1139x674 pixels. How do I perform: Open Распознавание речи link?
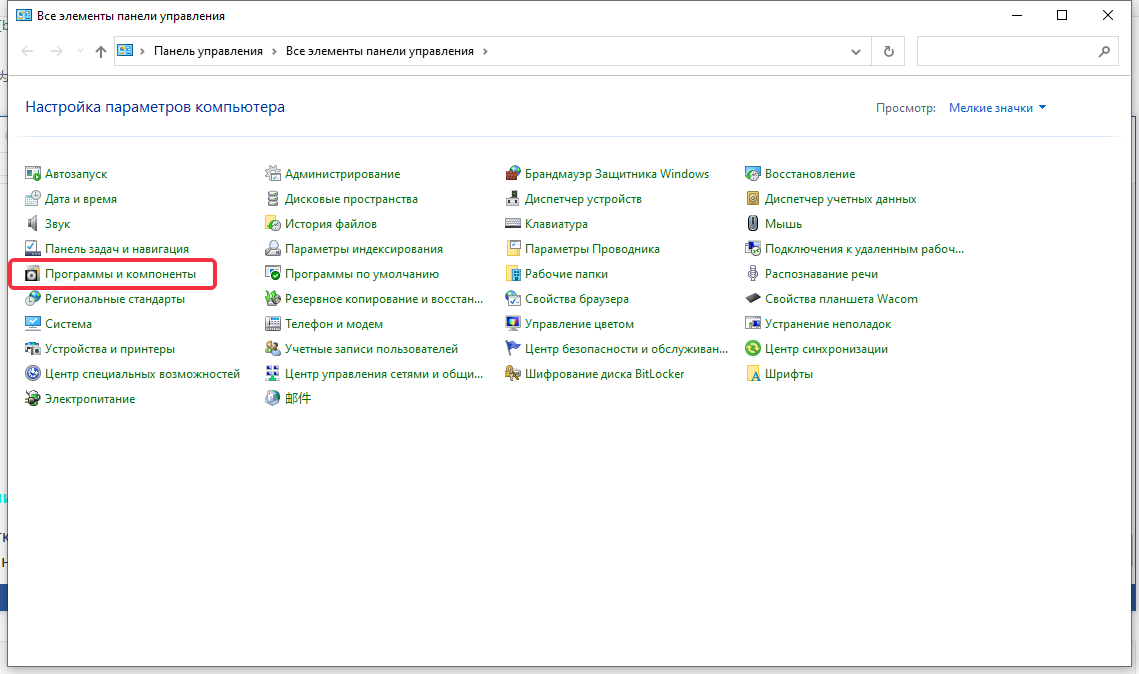click(821, 274)
